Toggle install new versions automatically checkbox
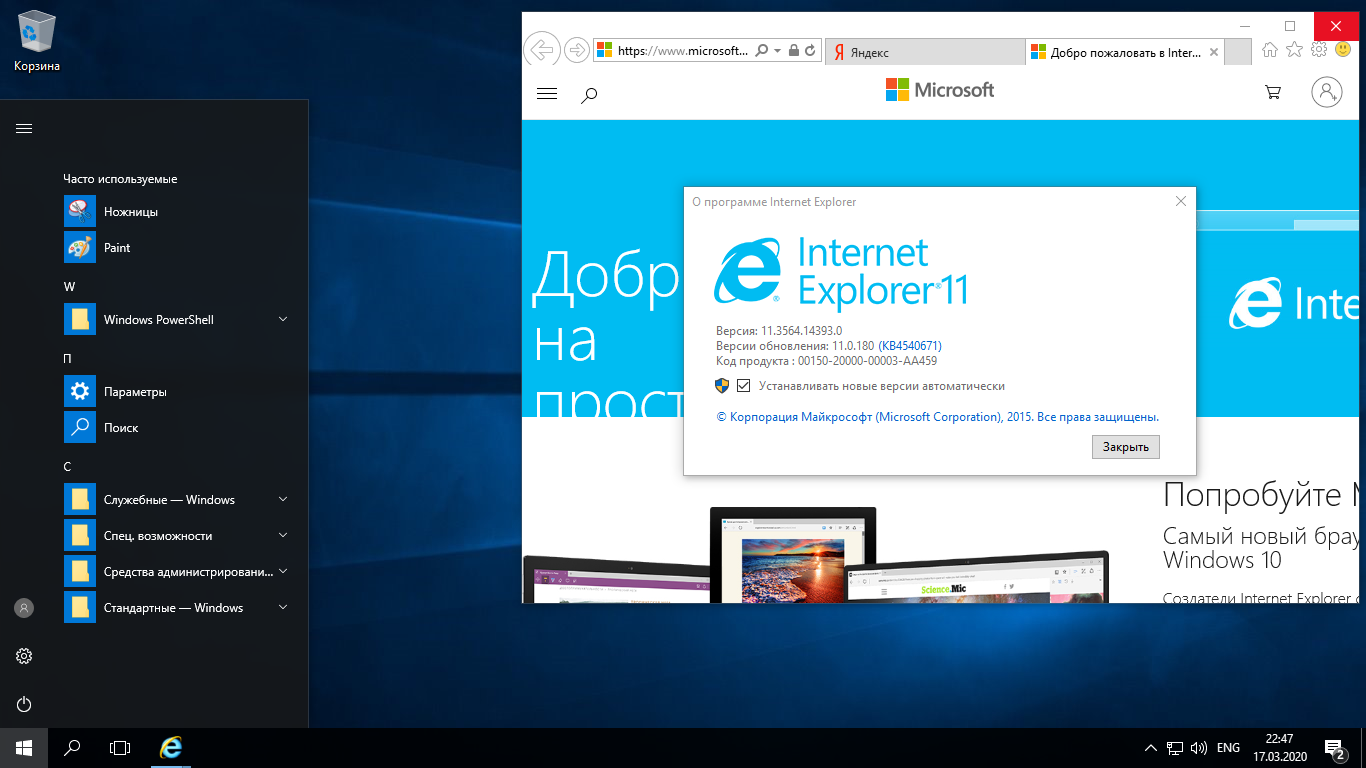Screen dimensions: 1366x768 click(x=743, y=386)
